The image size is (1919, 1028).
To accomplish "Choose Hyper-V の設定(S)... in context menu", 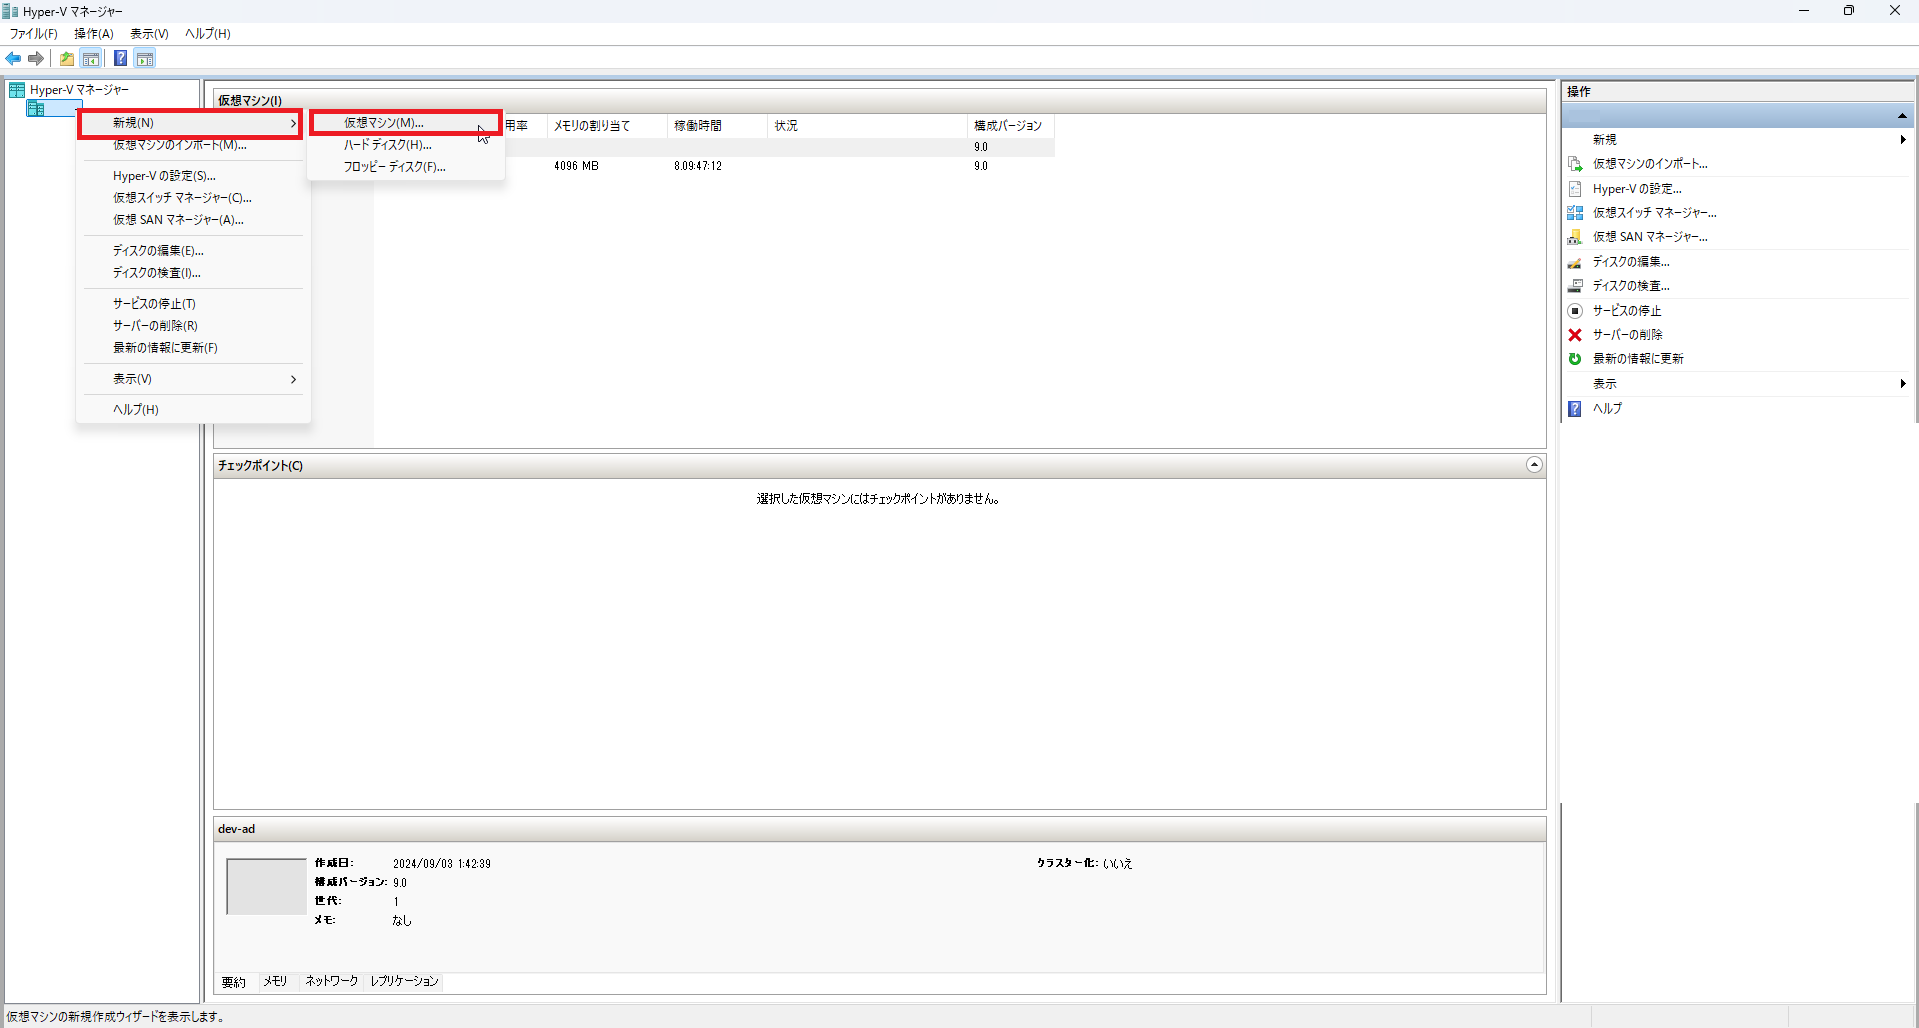I will pyautogui.click(x=193, y=176).
